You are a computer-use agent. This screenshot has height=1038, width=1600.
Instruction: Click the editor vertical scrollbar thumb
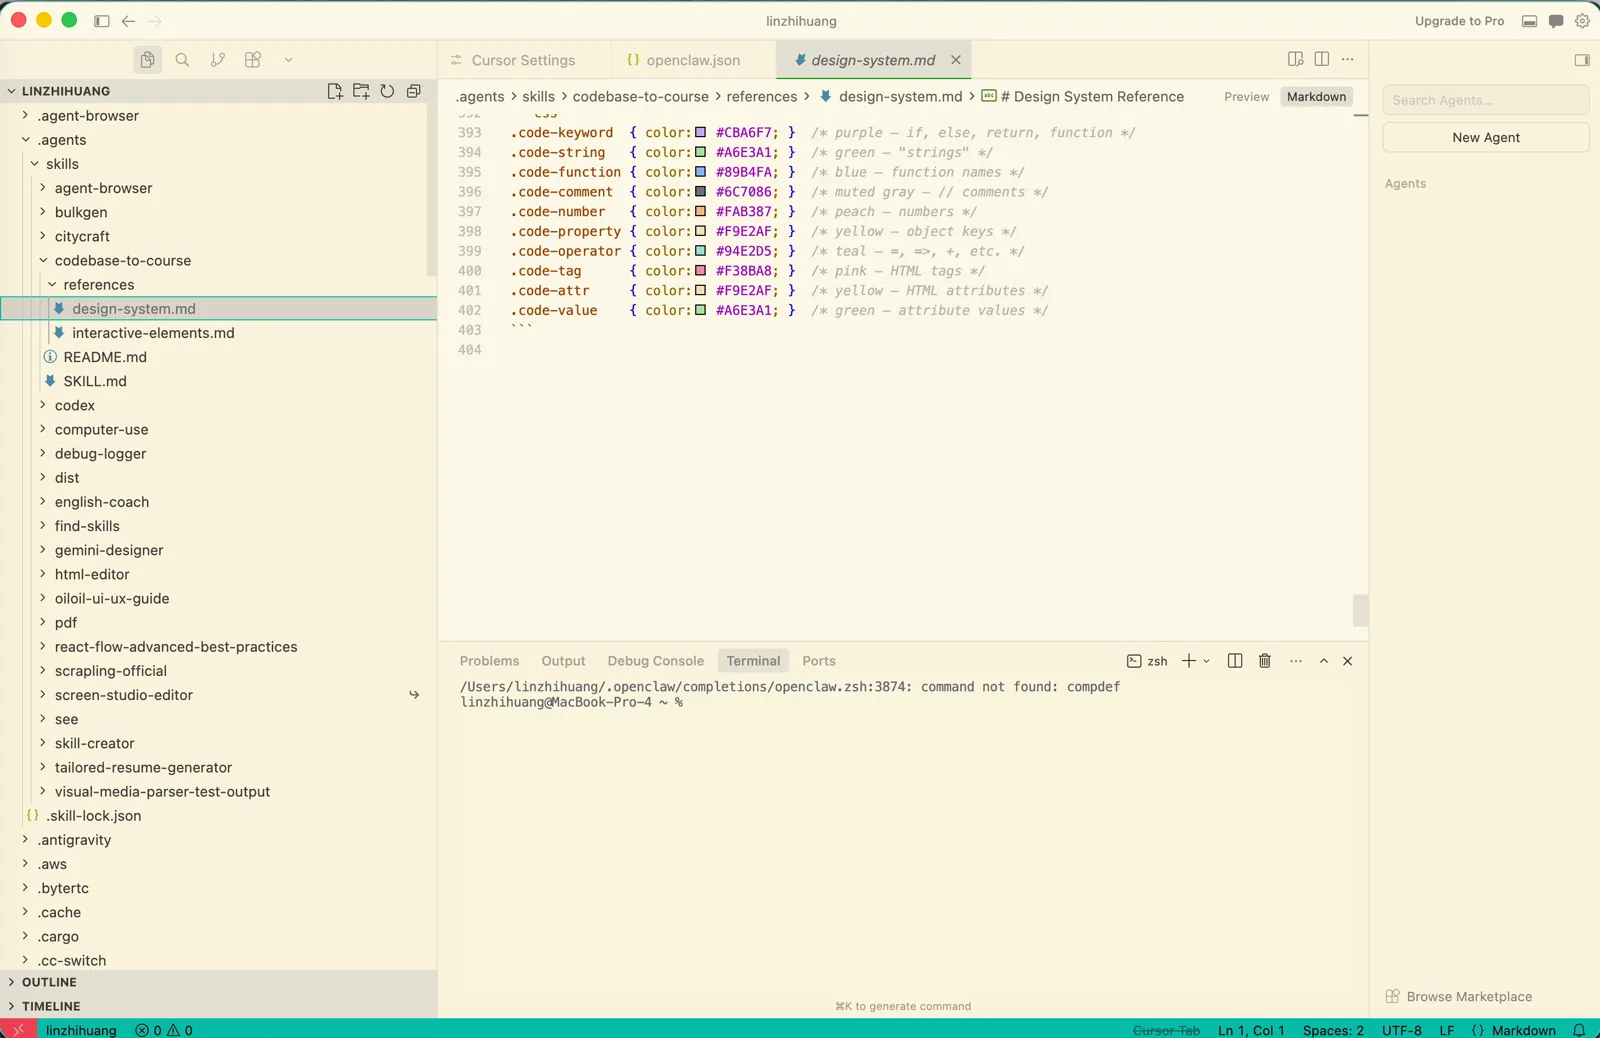click(1360, 610)
